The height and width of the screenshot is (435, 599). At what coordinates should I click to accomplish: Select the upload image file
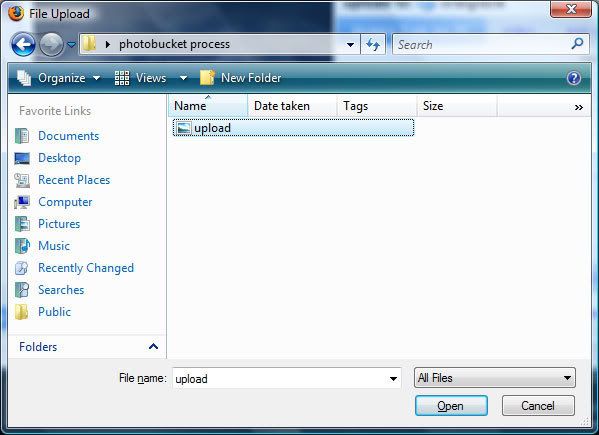click(x=293, y=128)
